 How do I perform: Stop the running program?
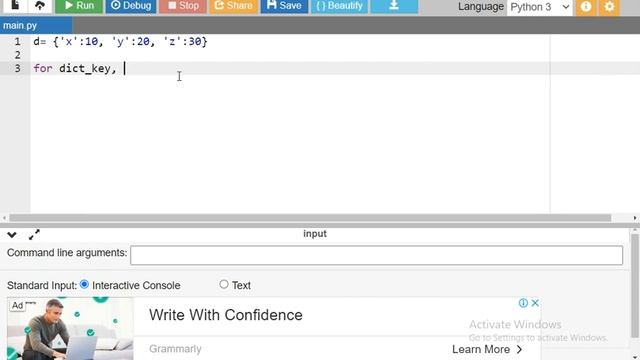183,6
